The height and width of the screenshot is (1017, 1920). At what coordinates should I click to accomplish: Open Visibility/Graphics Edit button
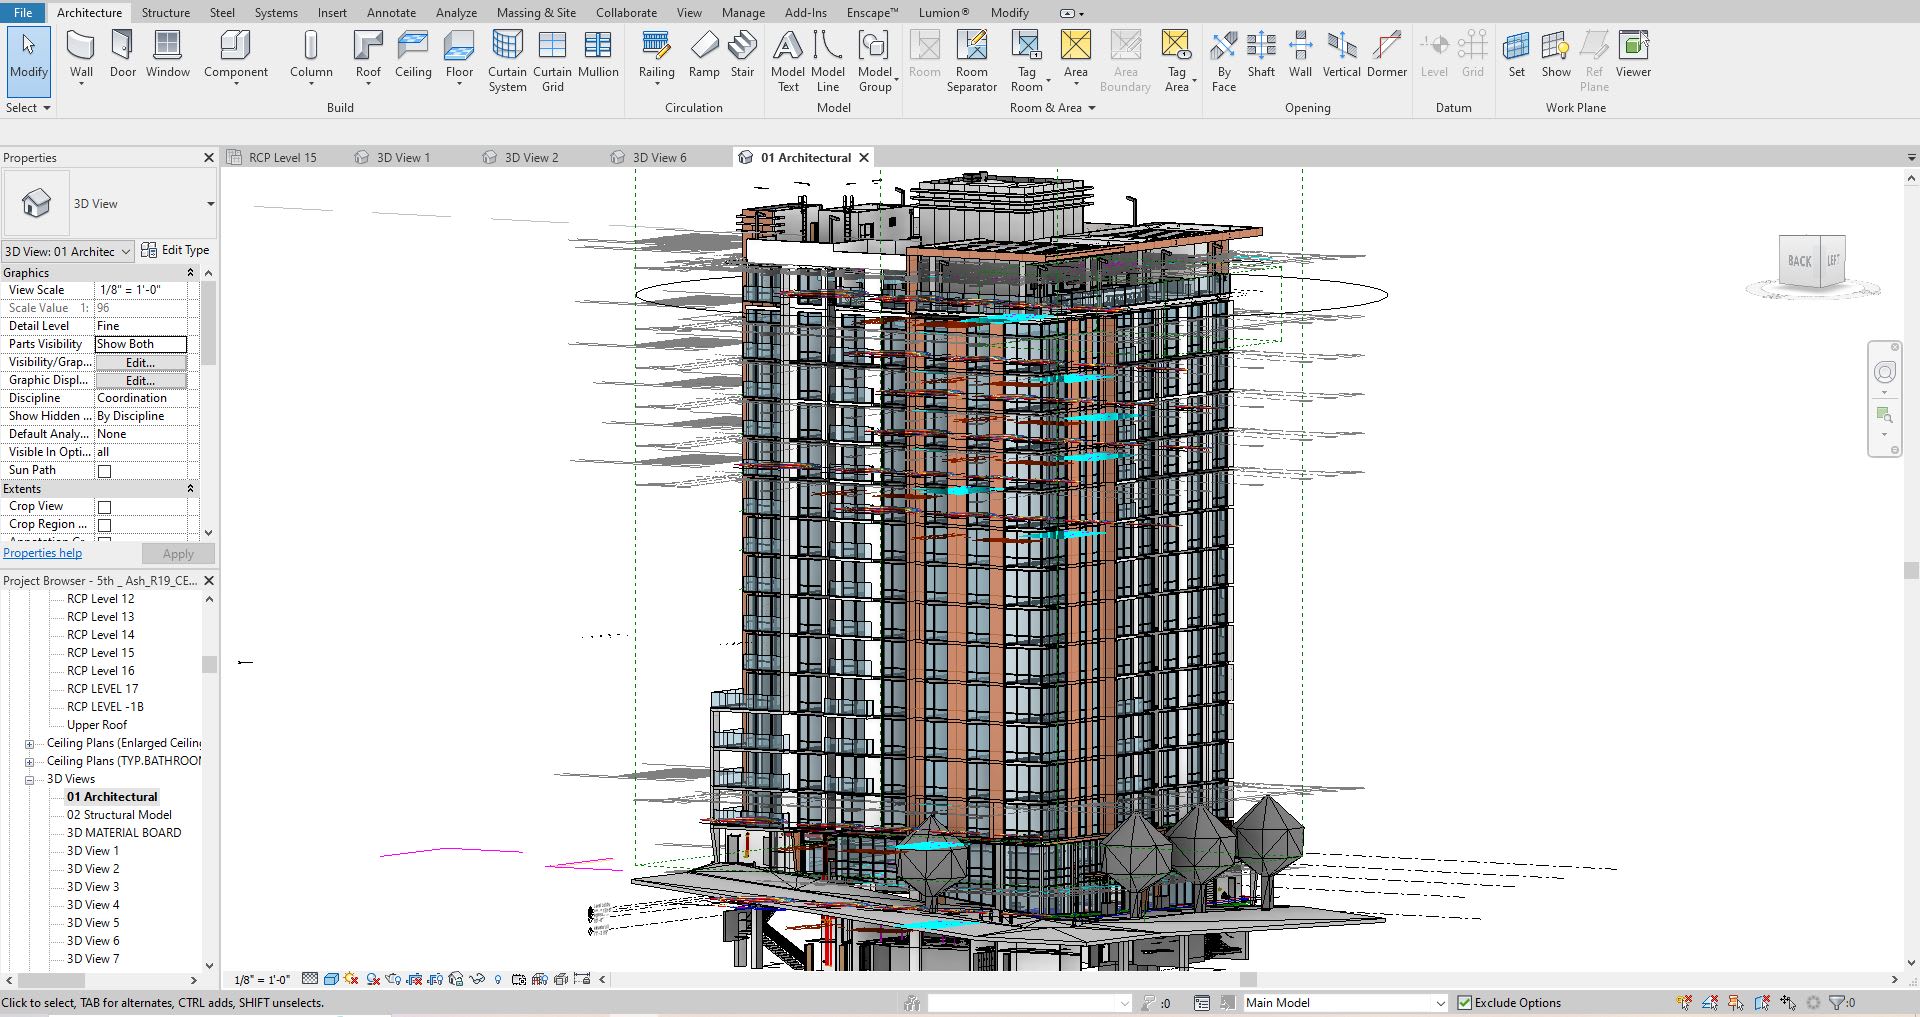(141, 362)
